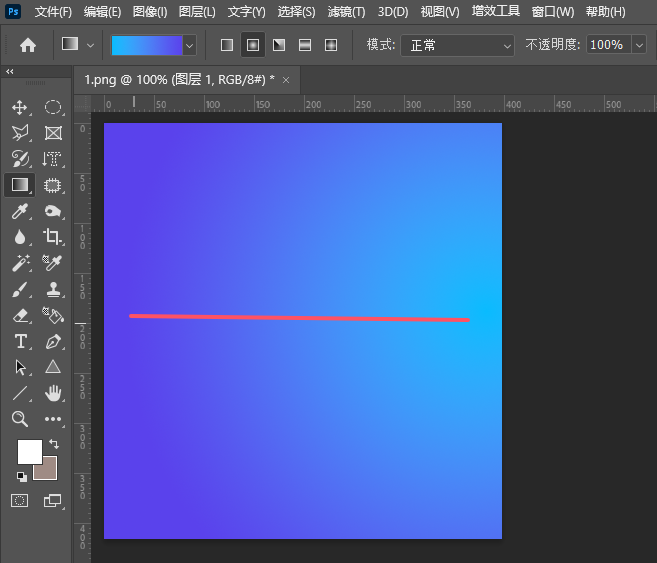Open the 图层(L) menu
Screen dimensions: 657x563
[197, 12]
